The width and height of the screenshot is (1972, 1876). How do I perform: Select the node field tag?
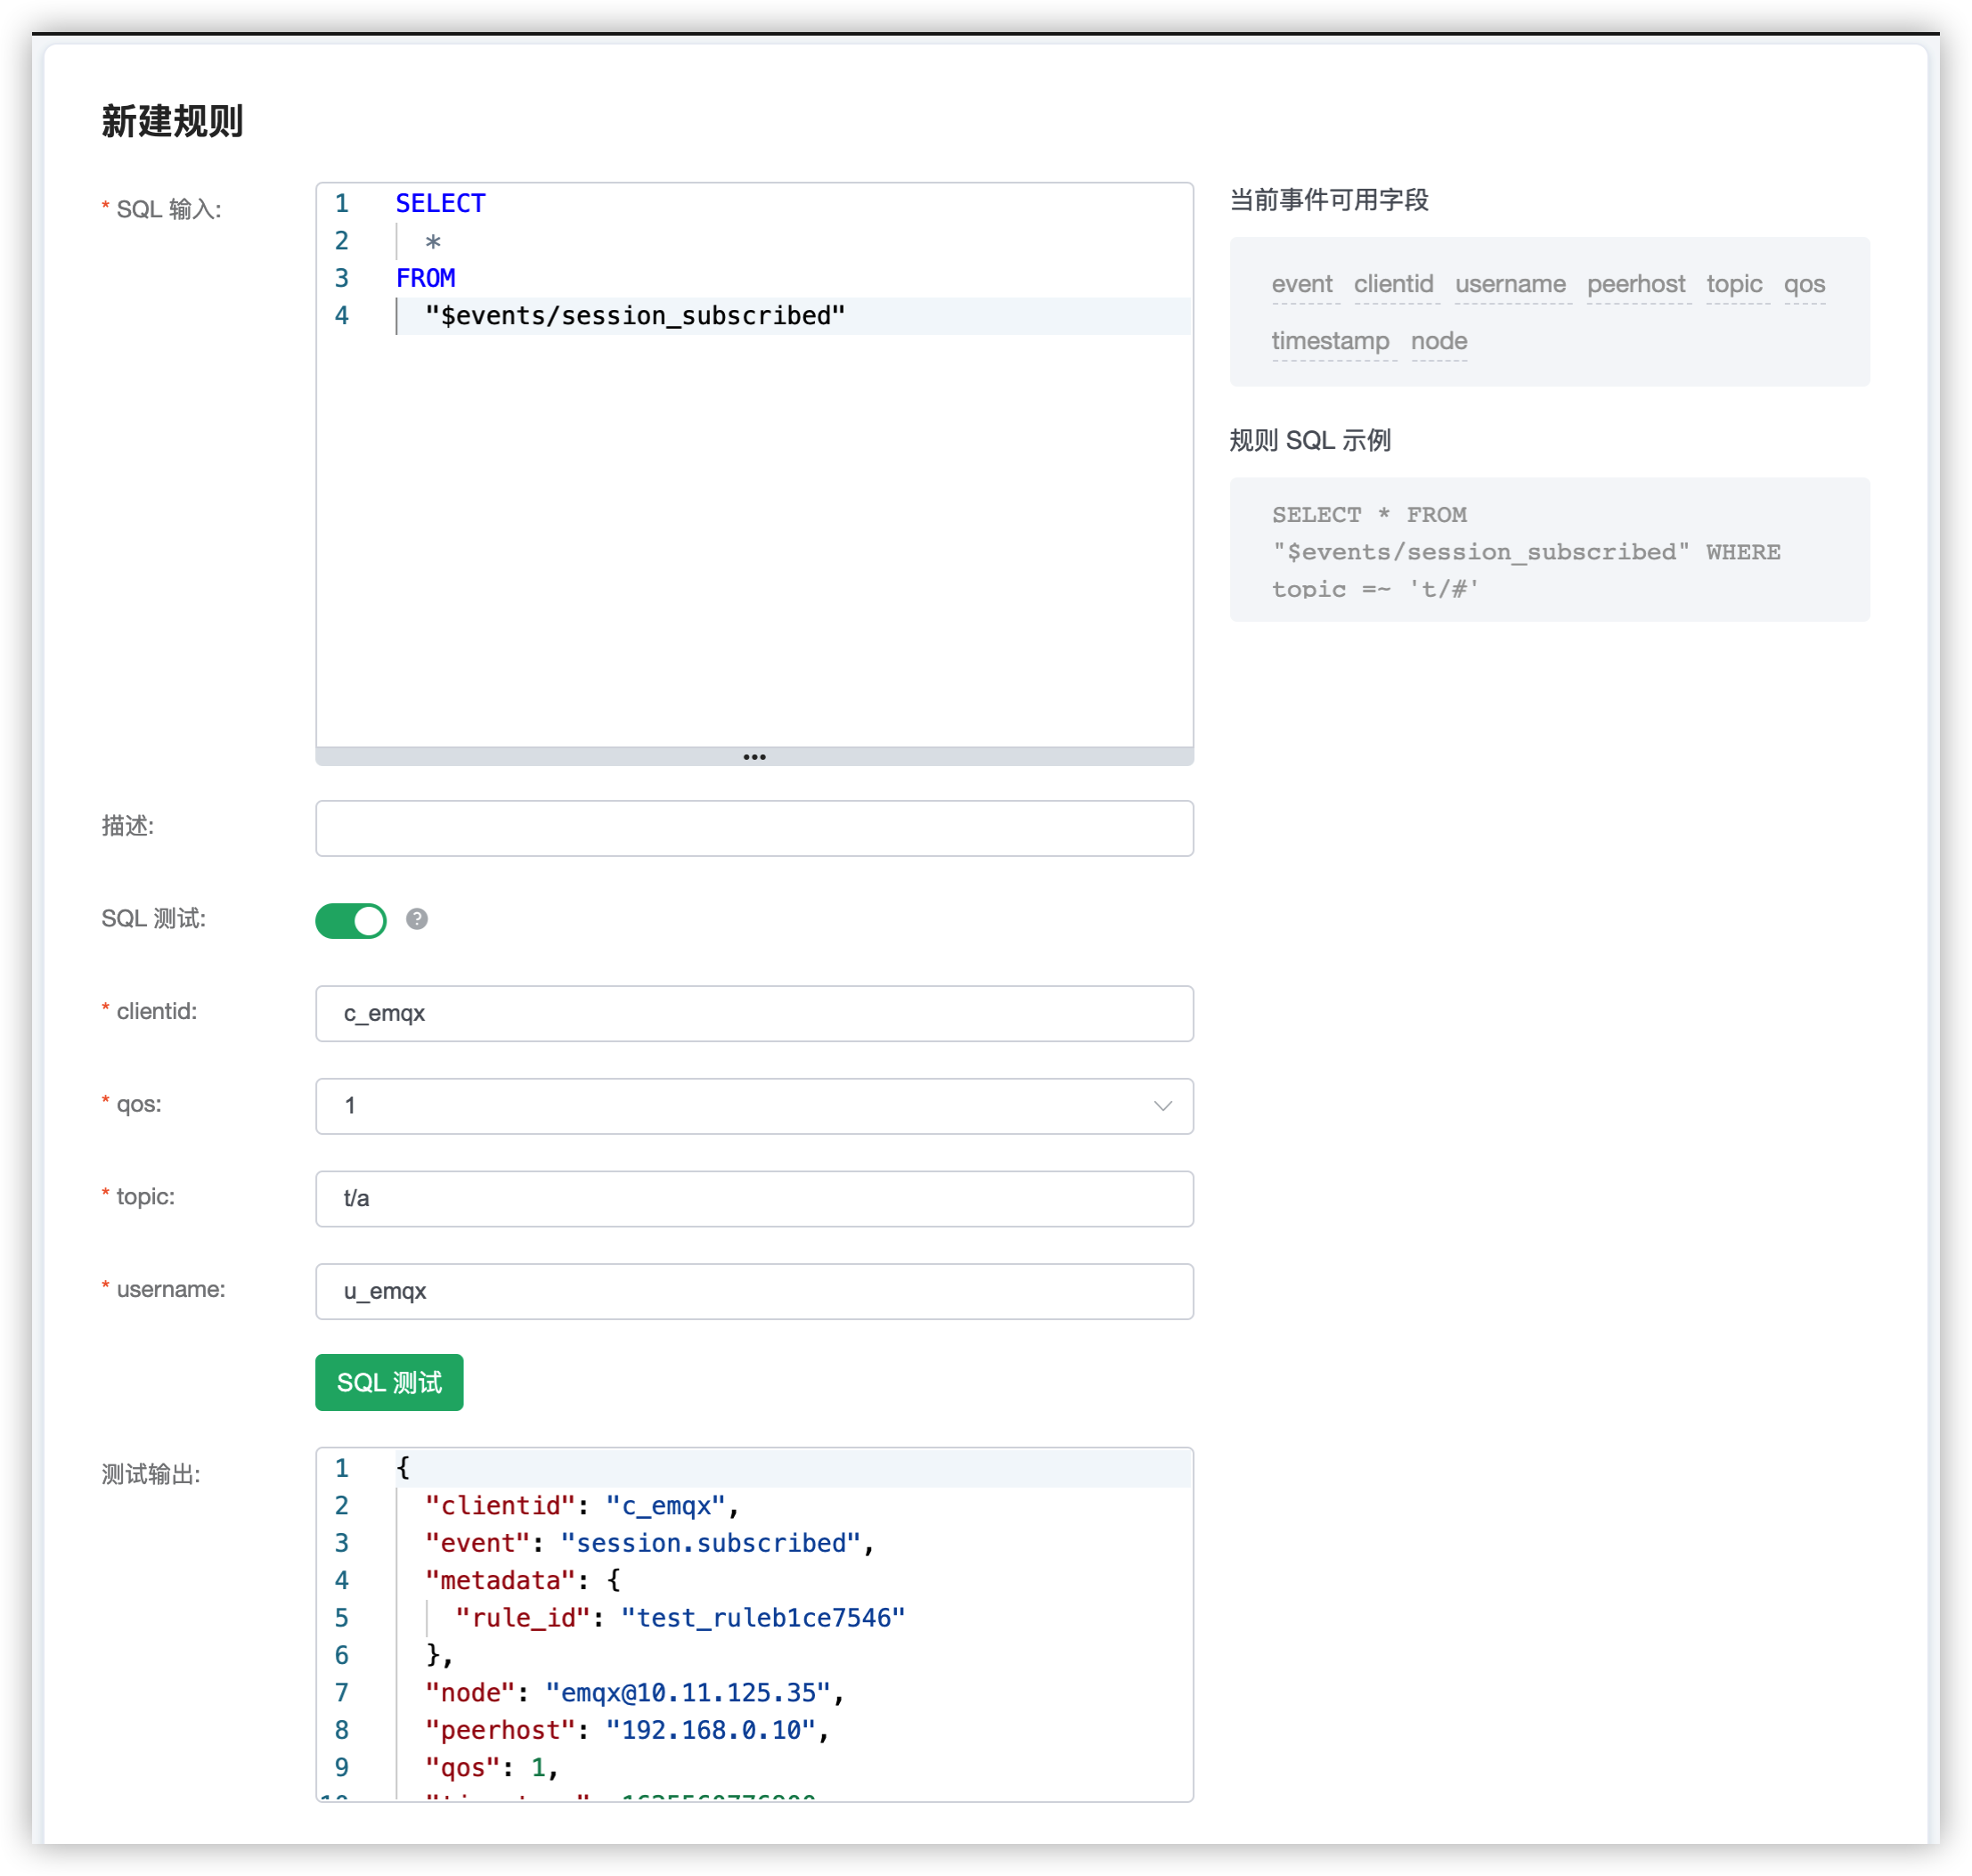[1438, 341]
